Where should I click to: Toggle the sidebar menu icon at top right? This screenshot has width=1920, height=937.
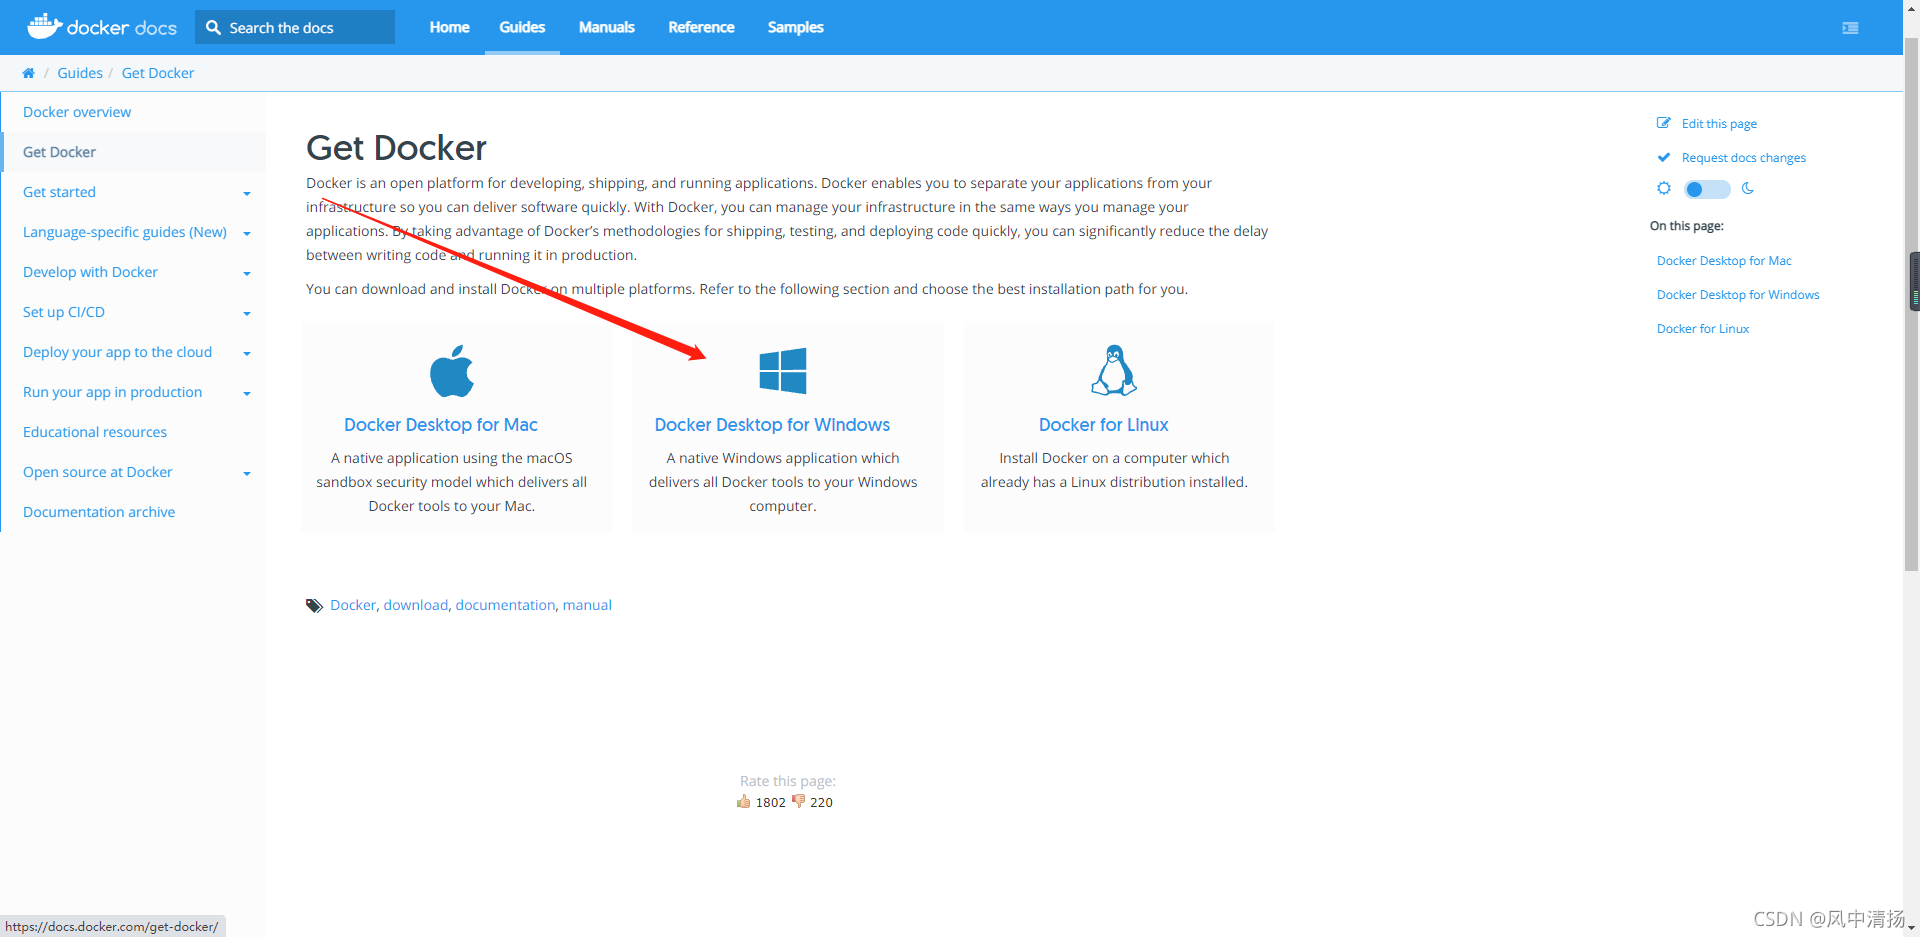pyautogui.click(x=1850, y=28)
